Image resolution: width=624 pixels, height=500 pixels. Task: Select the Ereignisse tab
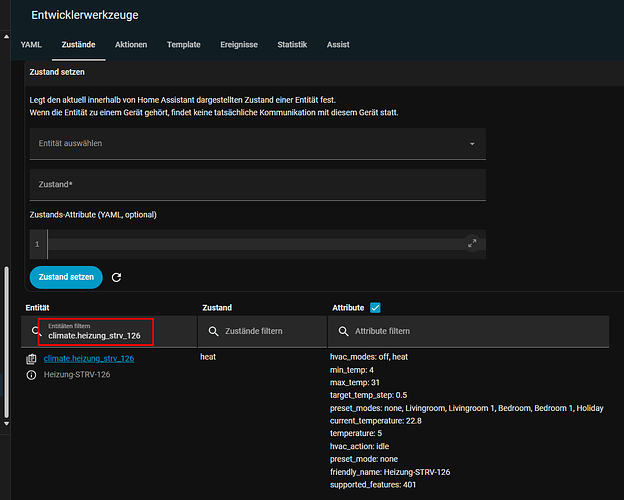pos(239,45)
